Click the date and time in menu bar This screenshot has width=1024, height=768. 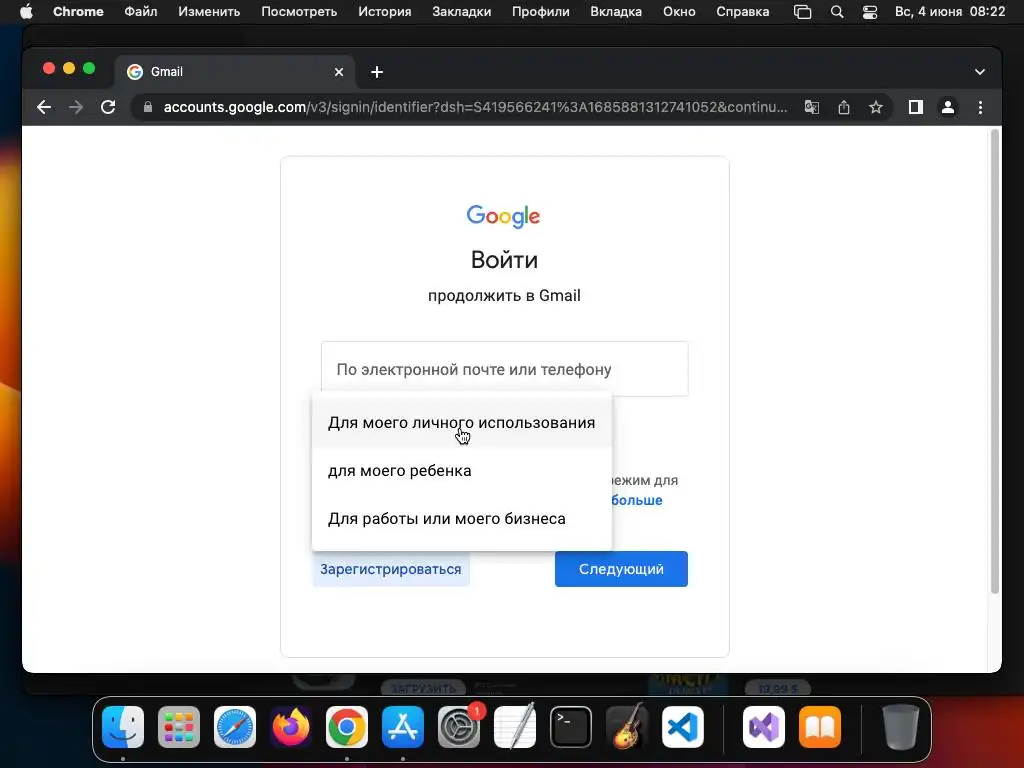(x=950, y=12)
